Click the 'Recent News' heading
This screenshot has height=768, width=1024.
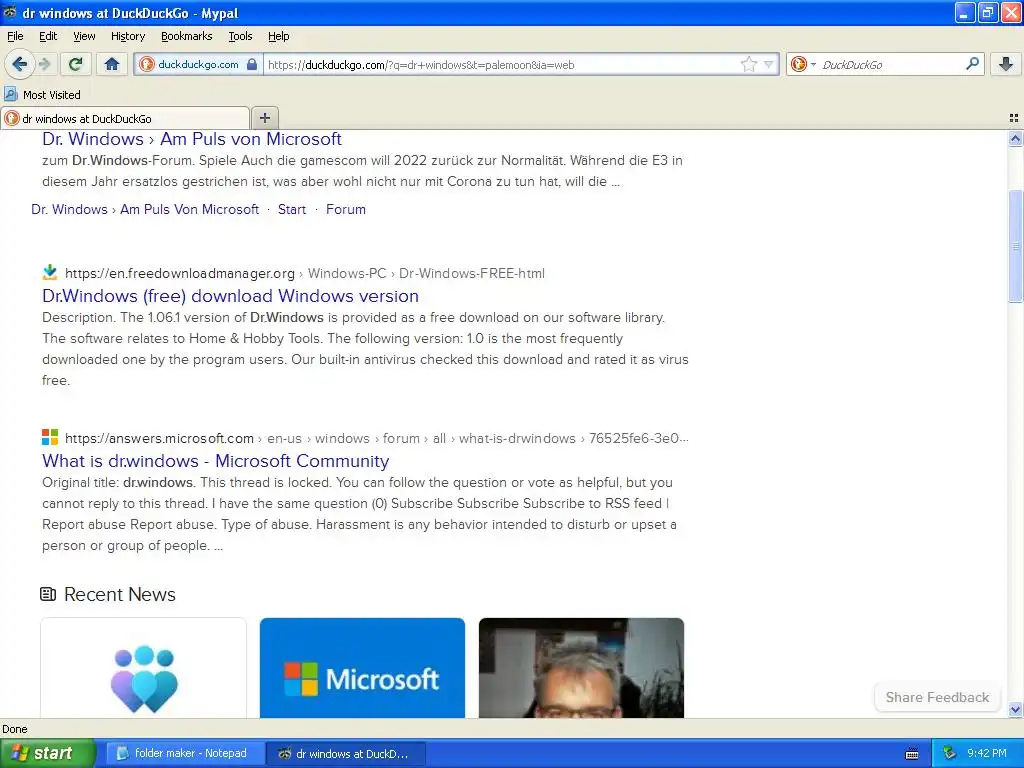(x=120, y=594)
